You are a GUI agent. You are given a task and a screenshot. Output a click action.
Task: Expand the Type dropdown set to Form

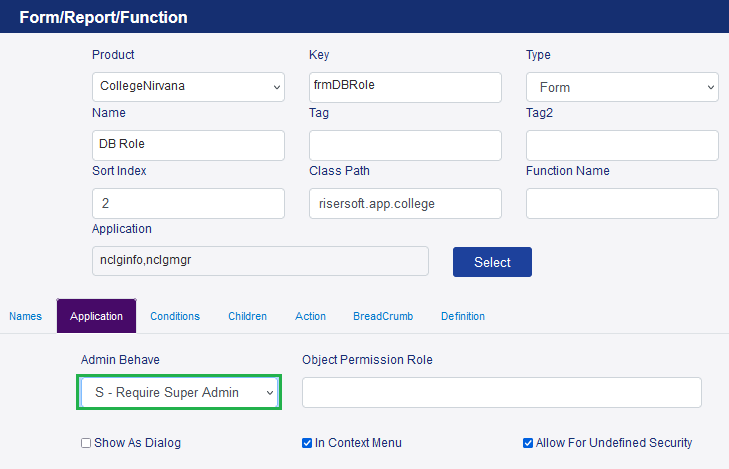(x=622, y=87)
